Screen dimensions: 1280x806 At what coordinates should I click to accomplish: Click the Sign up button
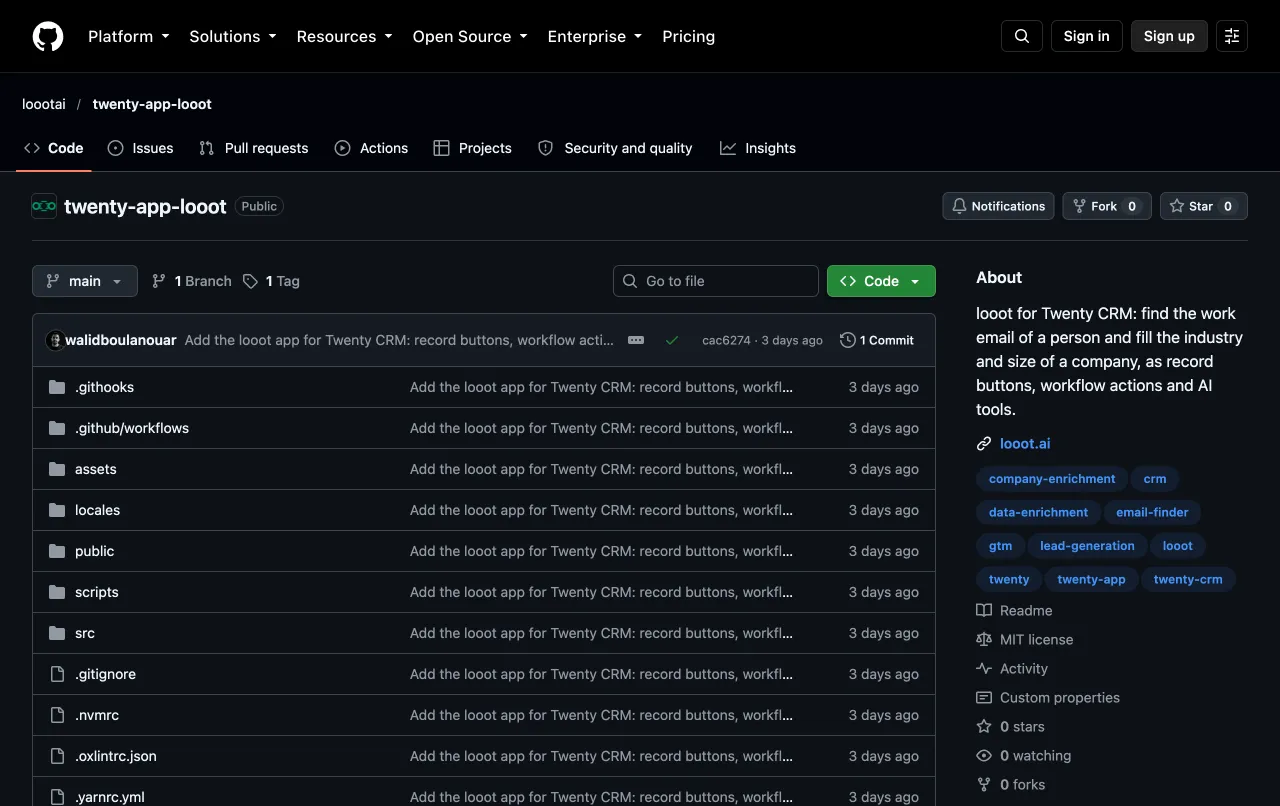pos(1169,36)
